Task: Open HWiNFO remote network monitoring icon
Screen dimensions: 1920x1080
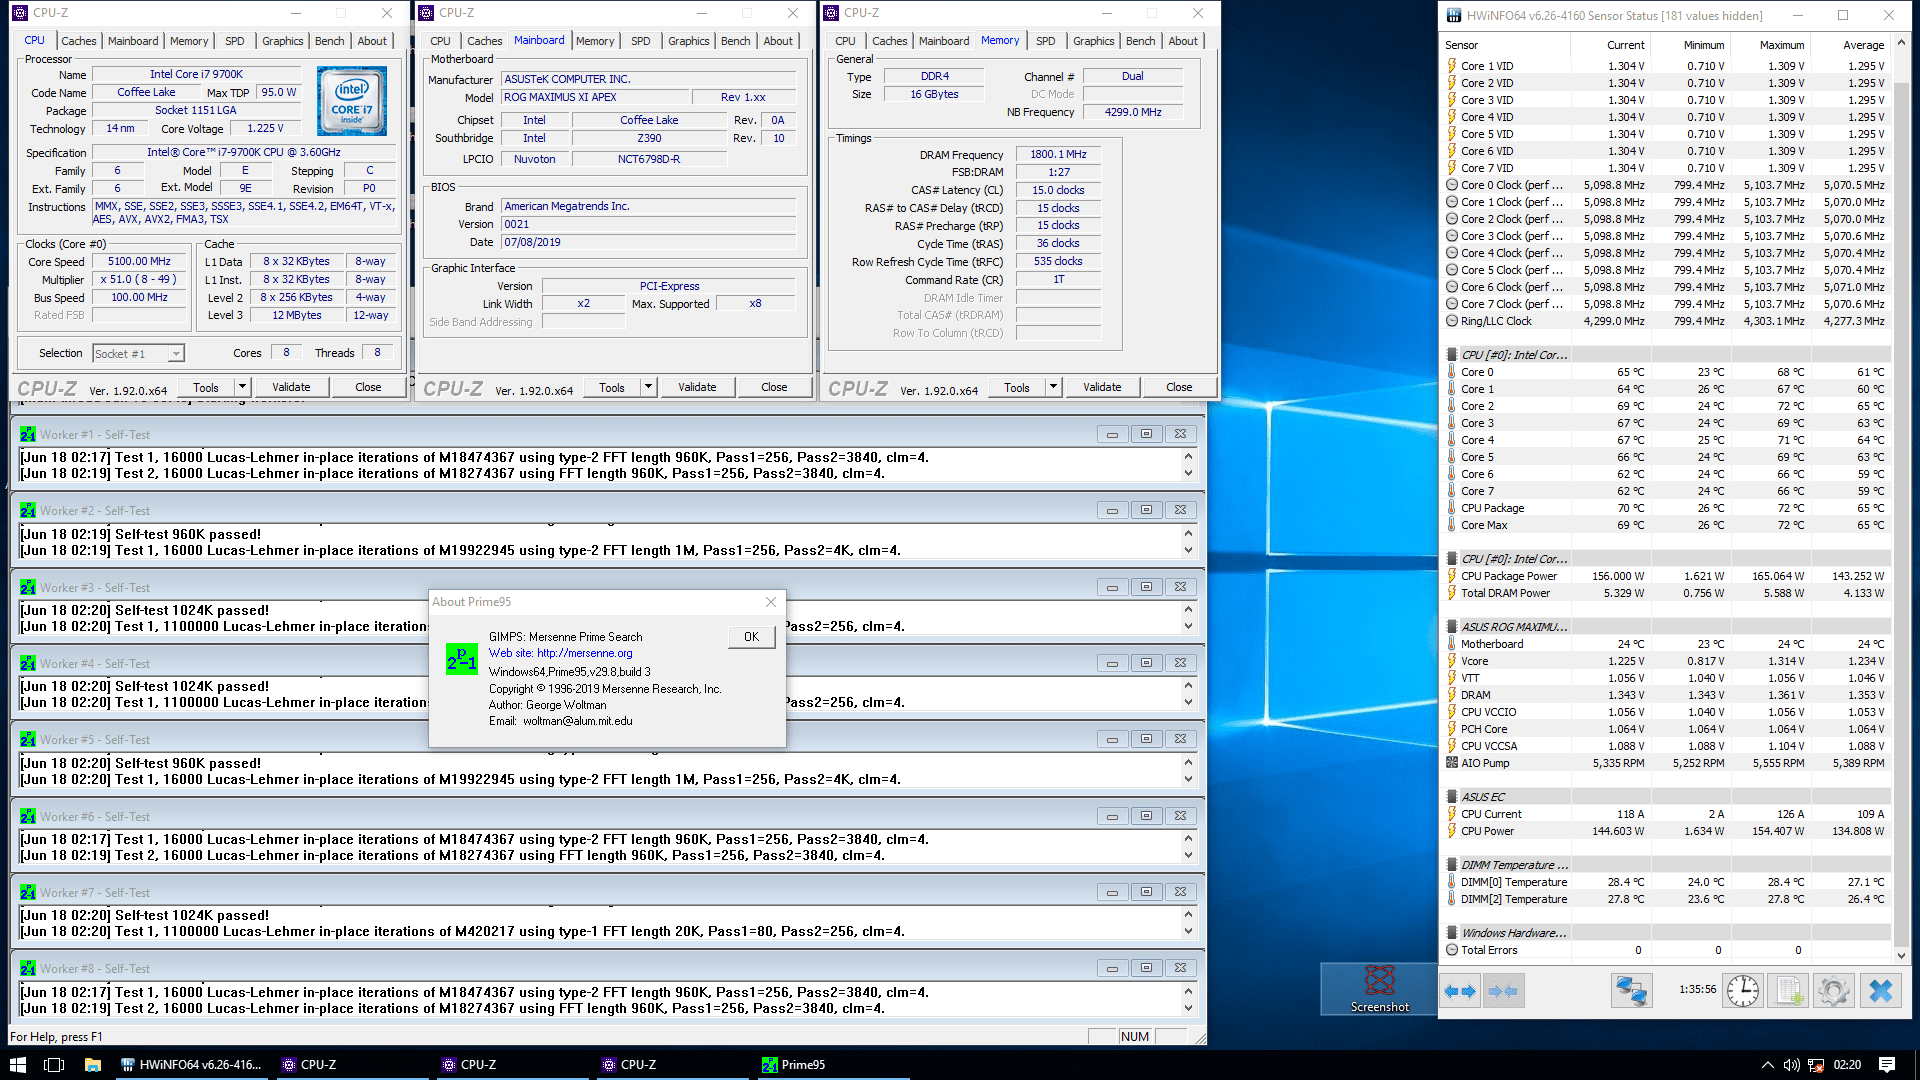Action: click(x=1631, y=991)
